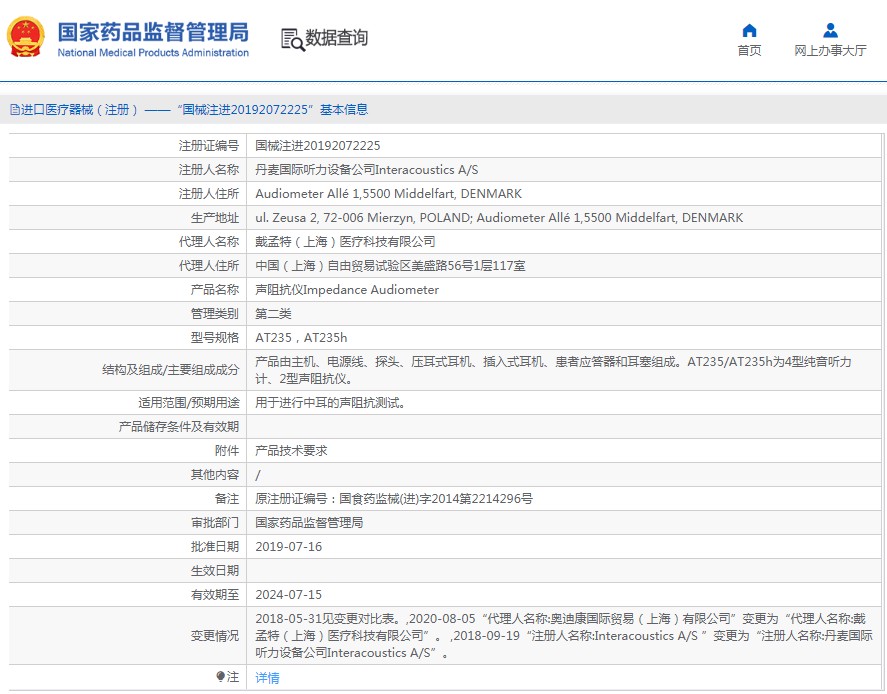This screenshot has height=694, width=887.
Task: Click the 网上办事大厅 user icon
Action: [x=830, y=31]
